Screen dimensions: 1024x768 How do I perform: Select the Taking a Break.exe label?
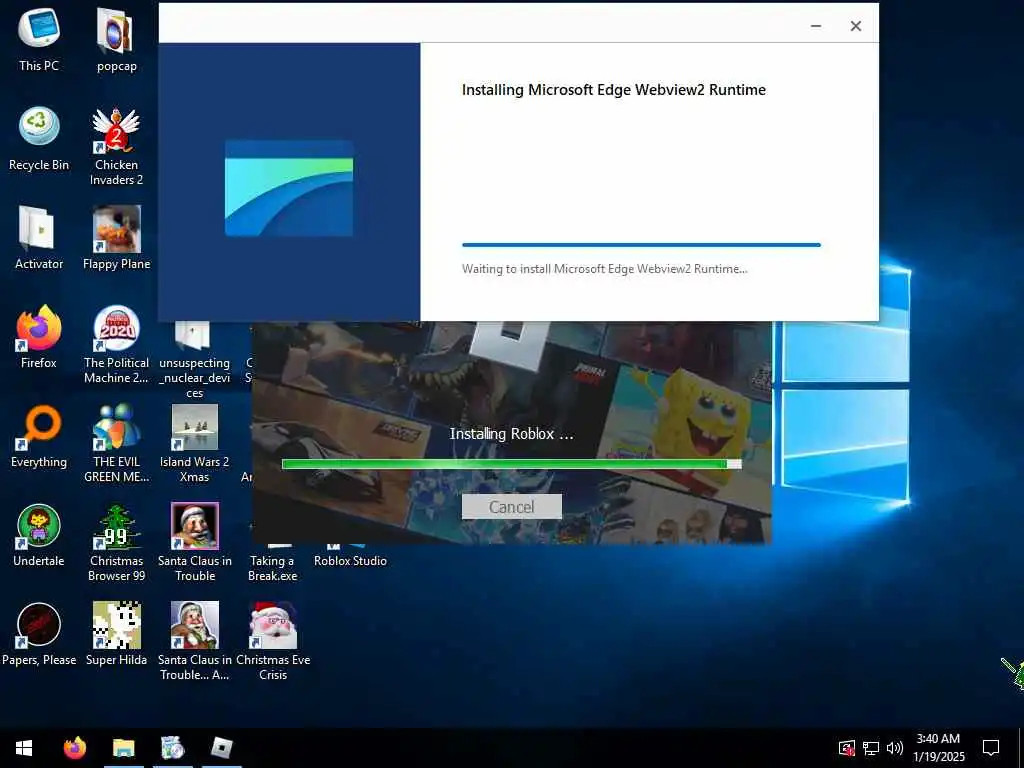[272, 568]
